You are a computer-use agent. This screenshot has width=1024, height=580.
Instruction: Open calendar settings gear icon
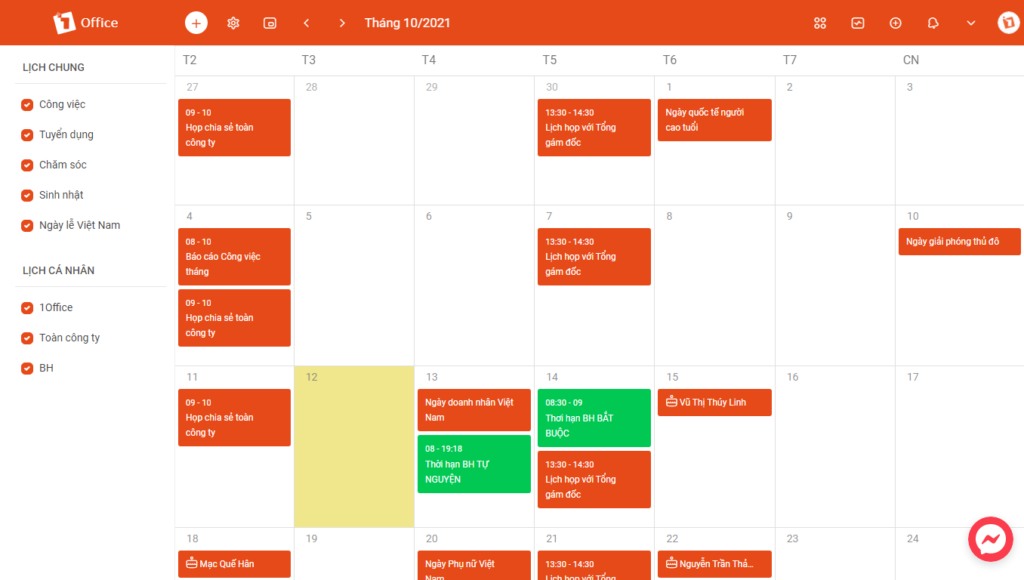click(x=233, y=23)
